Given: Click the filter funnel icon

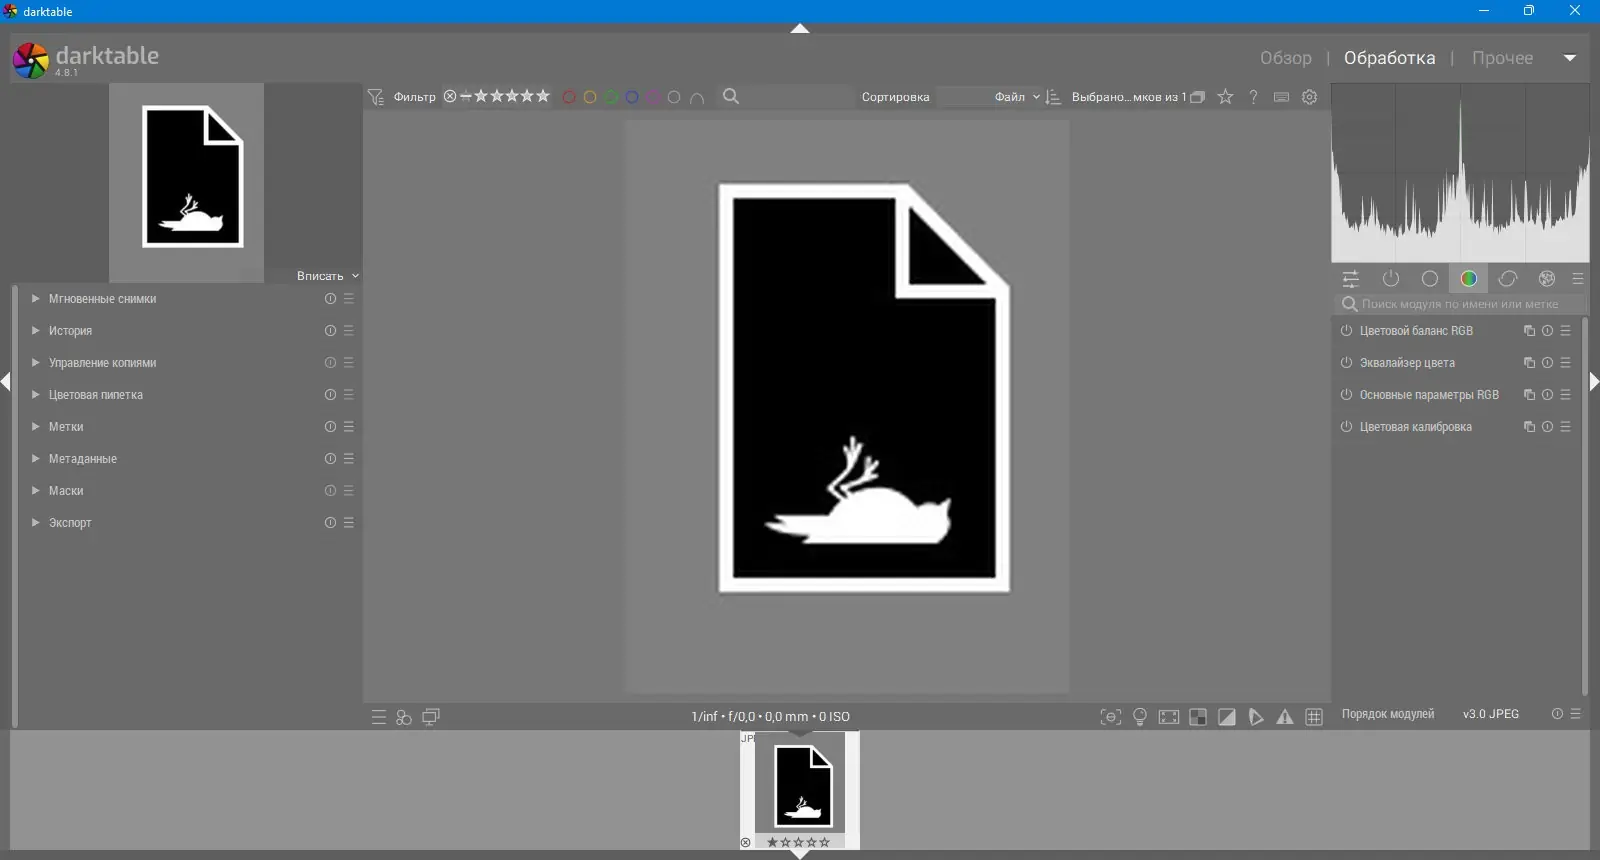Looking at the screenshot, I should pos(376,97).
